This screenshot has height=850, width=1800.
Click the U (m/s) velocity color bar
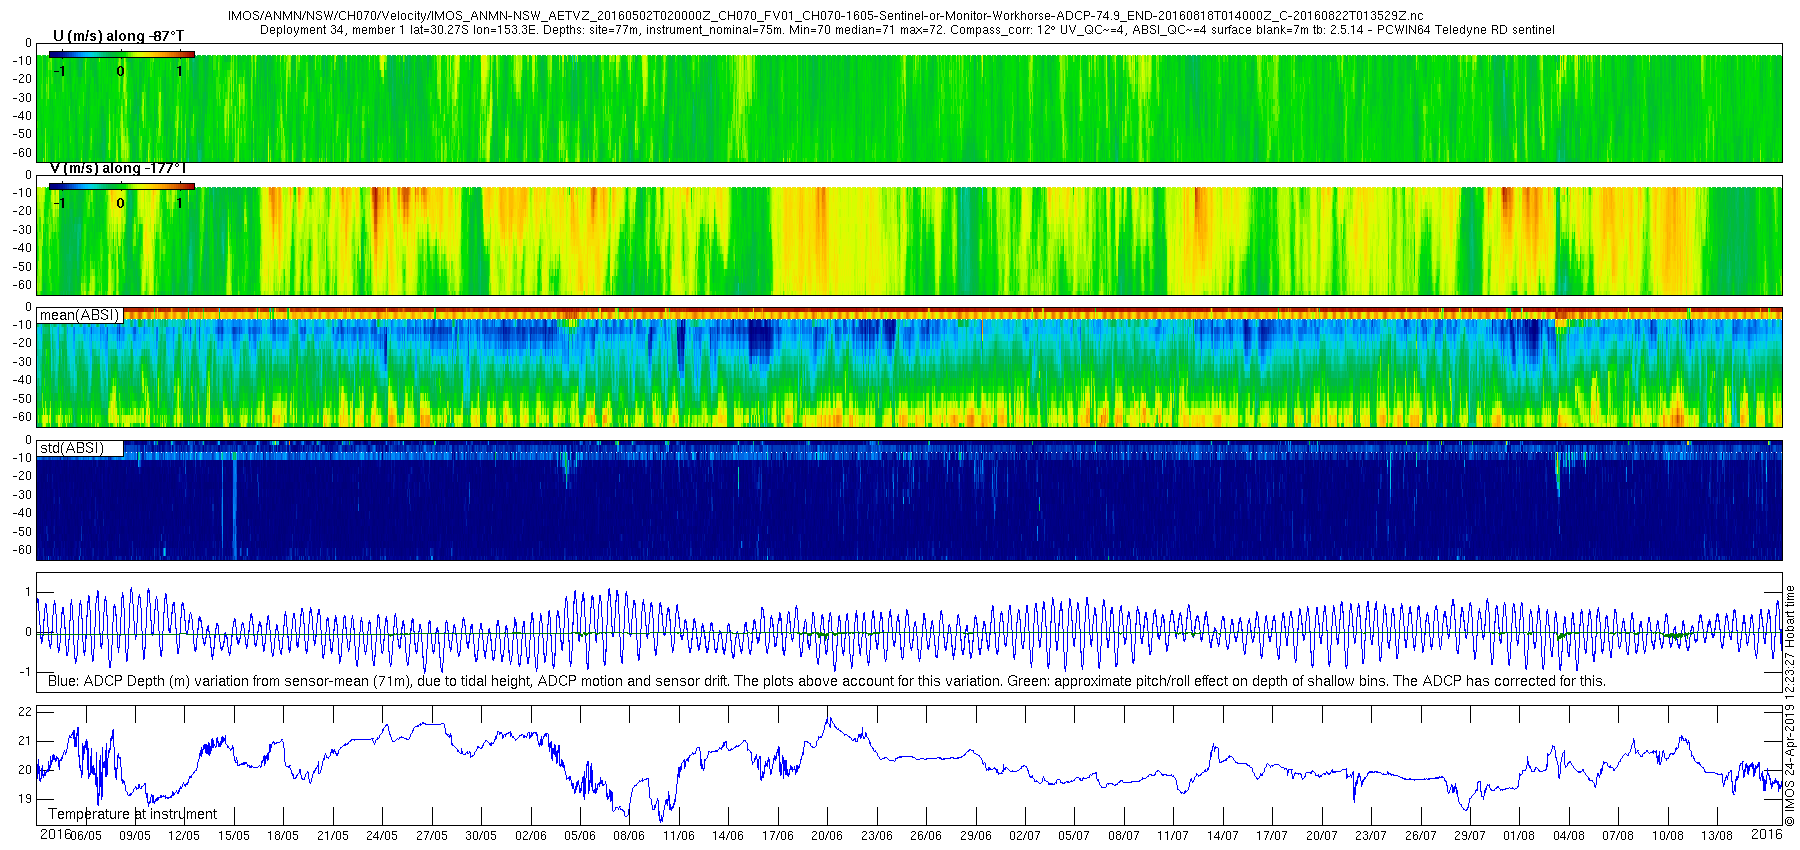(x=122, y=54)
